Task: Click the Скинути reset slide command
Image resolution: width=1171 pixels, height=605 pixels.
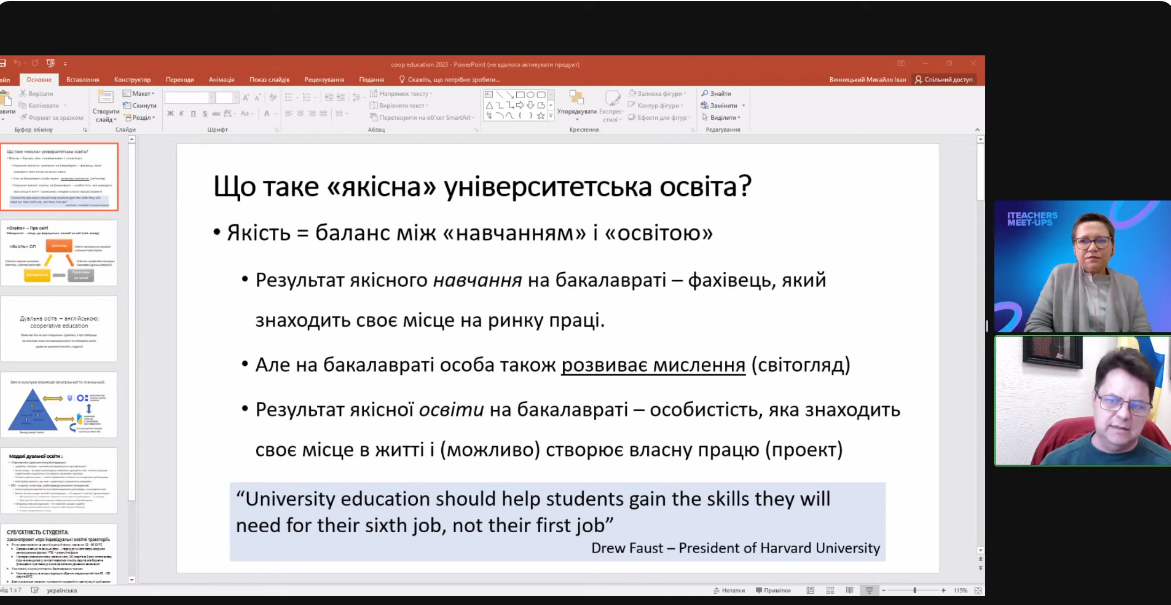Action: point(140,105)
